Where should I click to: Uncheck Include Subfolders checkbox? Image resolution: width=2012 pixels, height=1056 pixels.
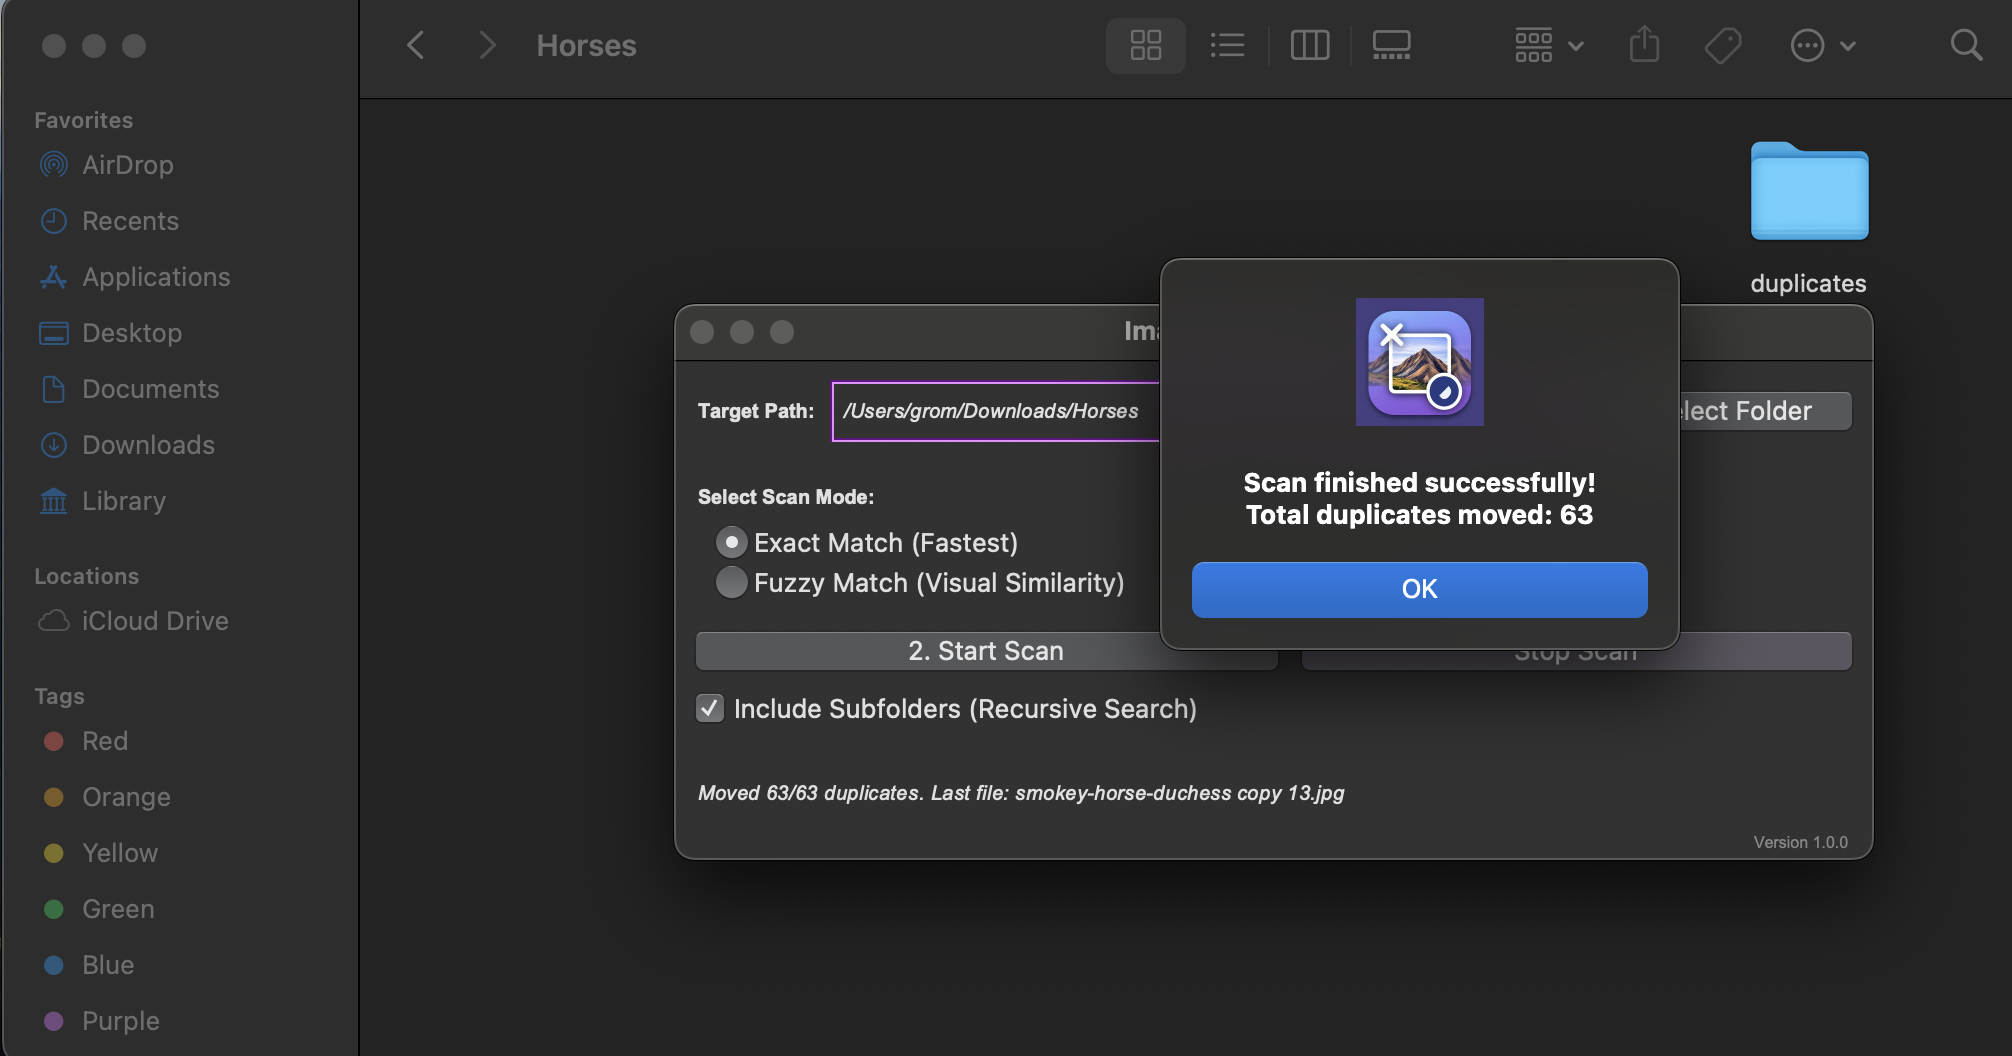click(710, 708)
